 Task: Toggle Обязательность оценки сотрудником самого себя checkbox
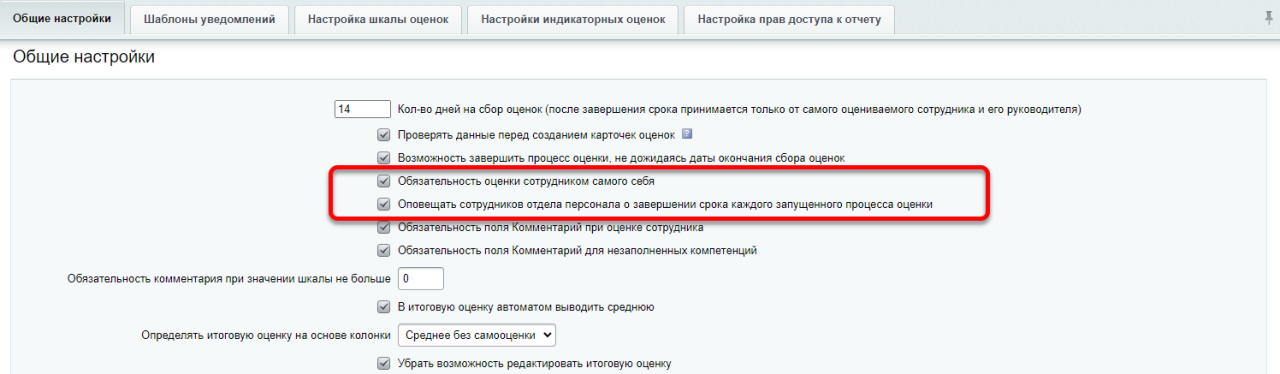click(383, 182)
